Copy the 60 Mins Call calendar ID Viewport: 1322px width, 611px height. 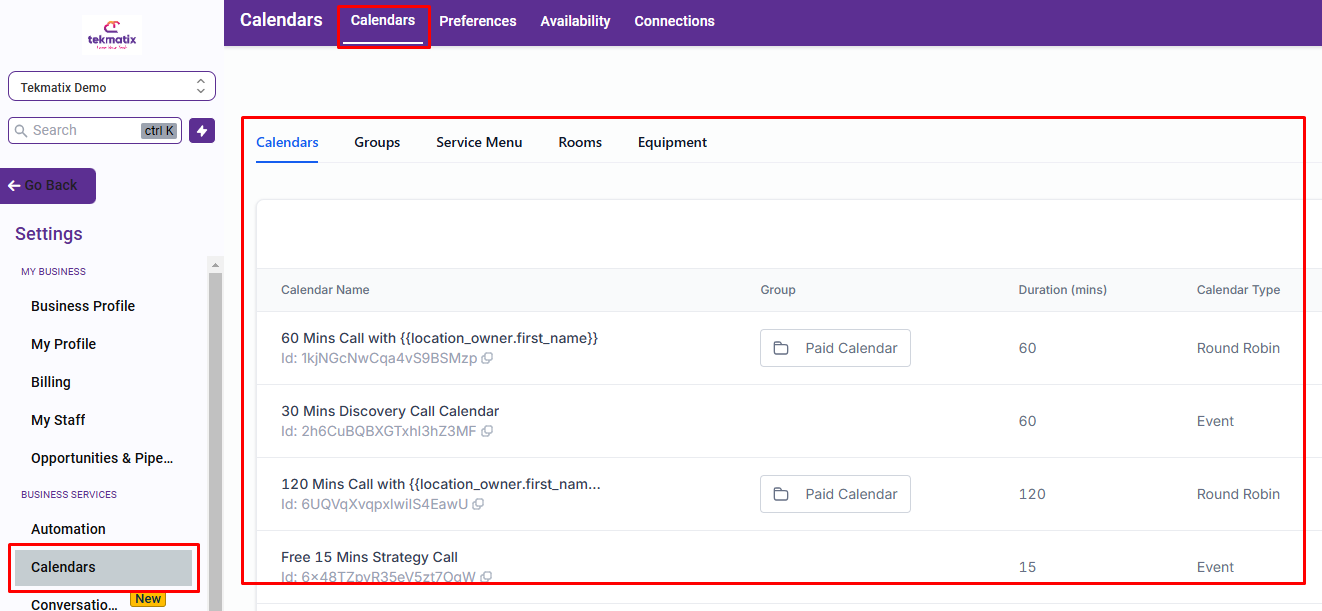487,358
